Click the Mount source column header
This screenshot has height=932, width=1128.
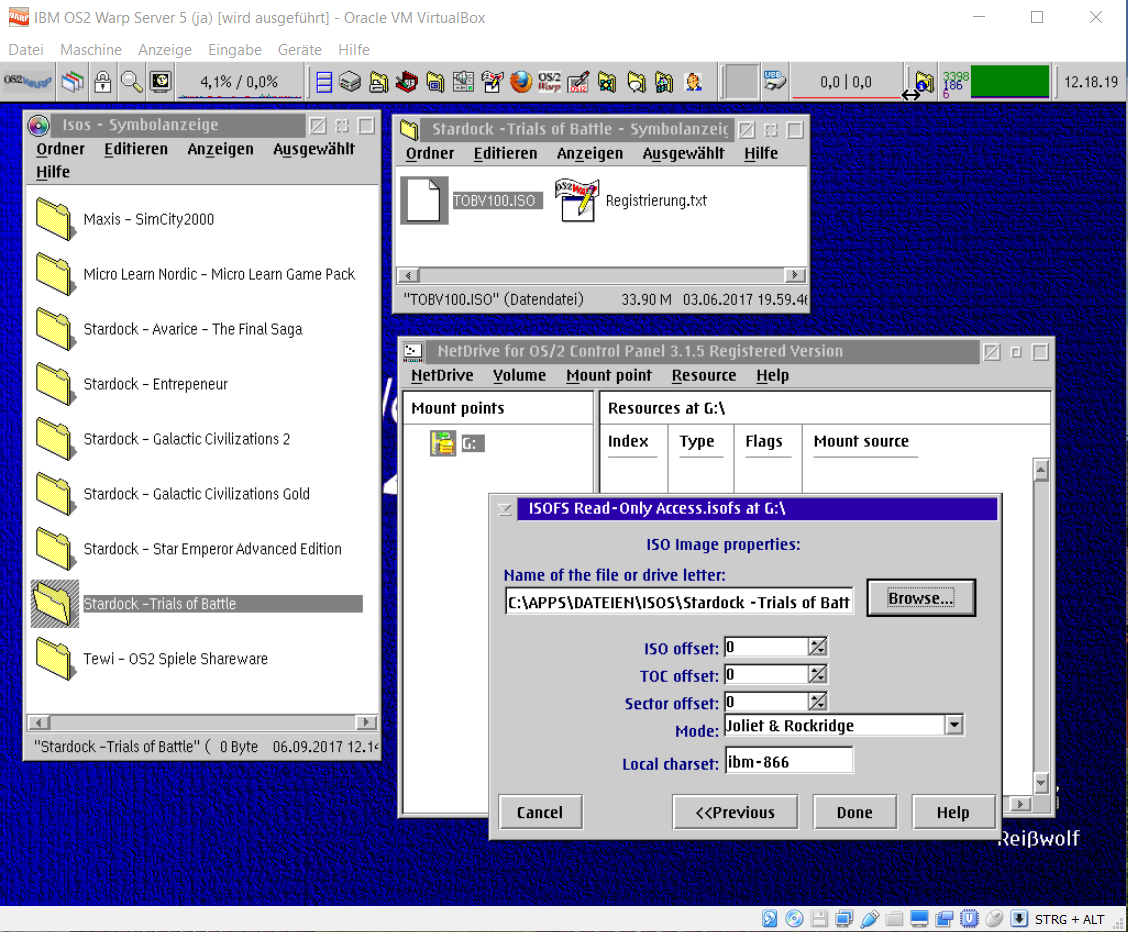861,441
